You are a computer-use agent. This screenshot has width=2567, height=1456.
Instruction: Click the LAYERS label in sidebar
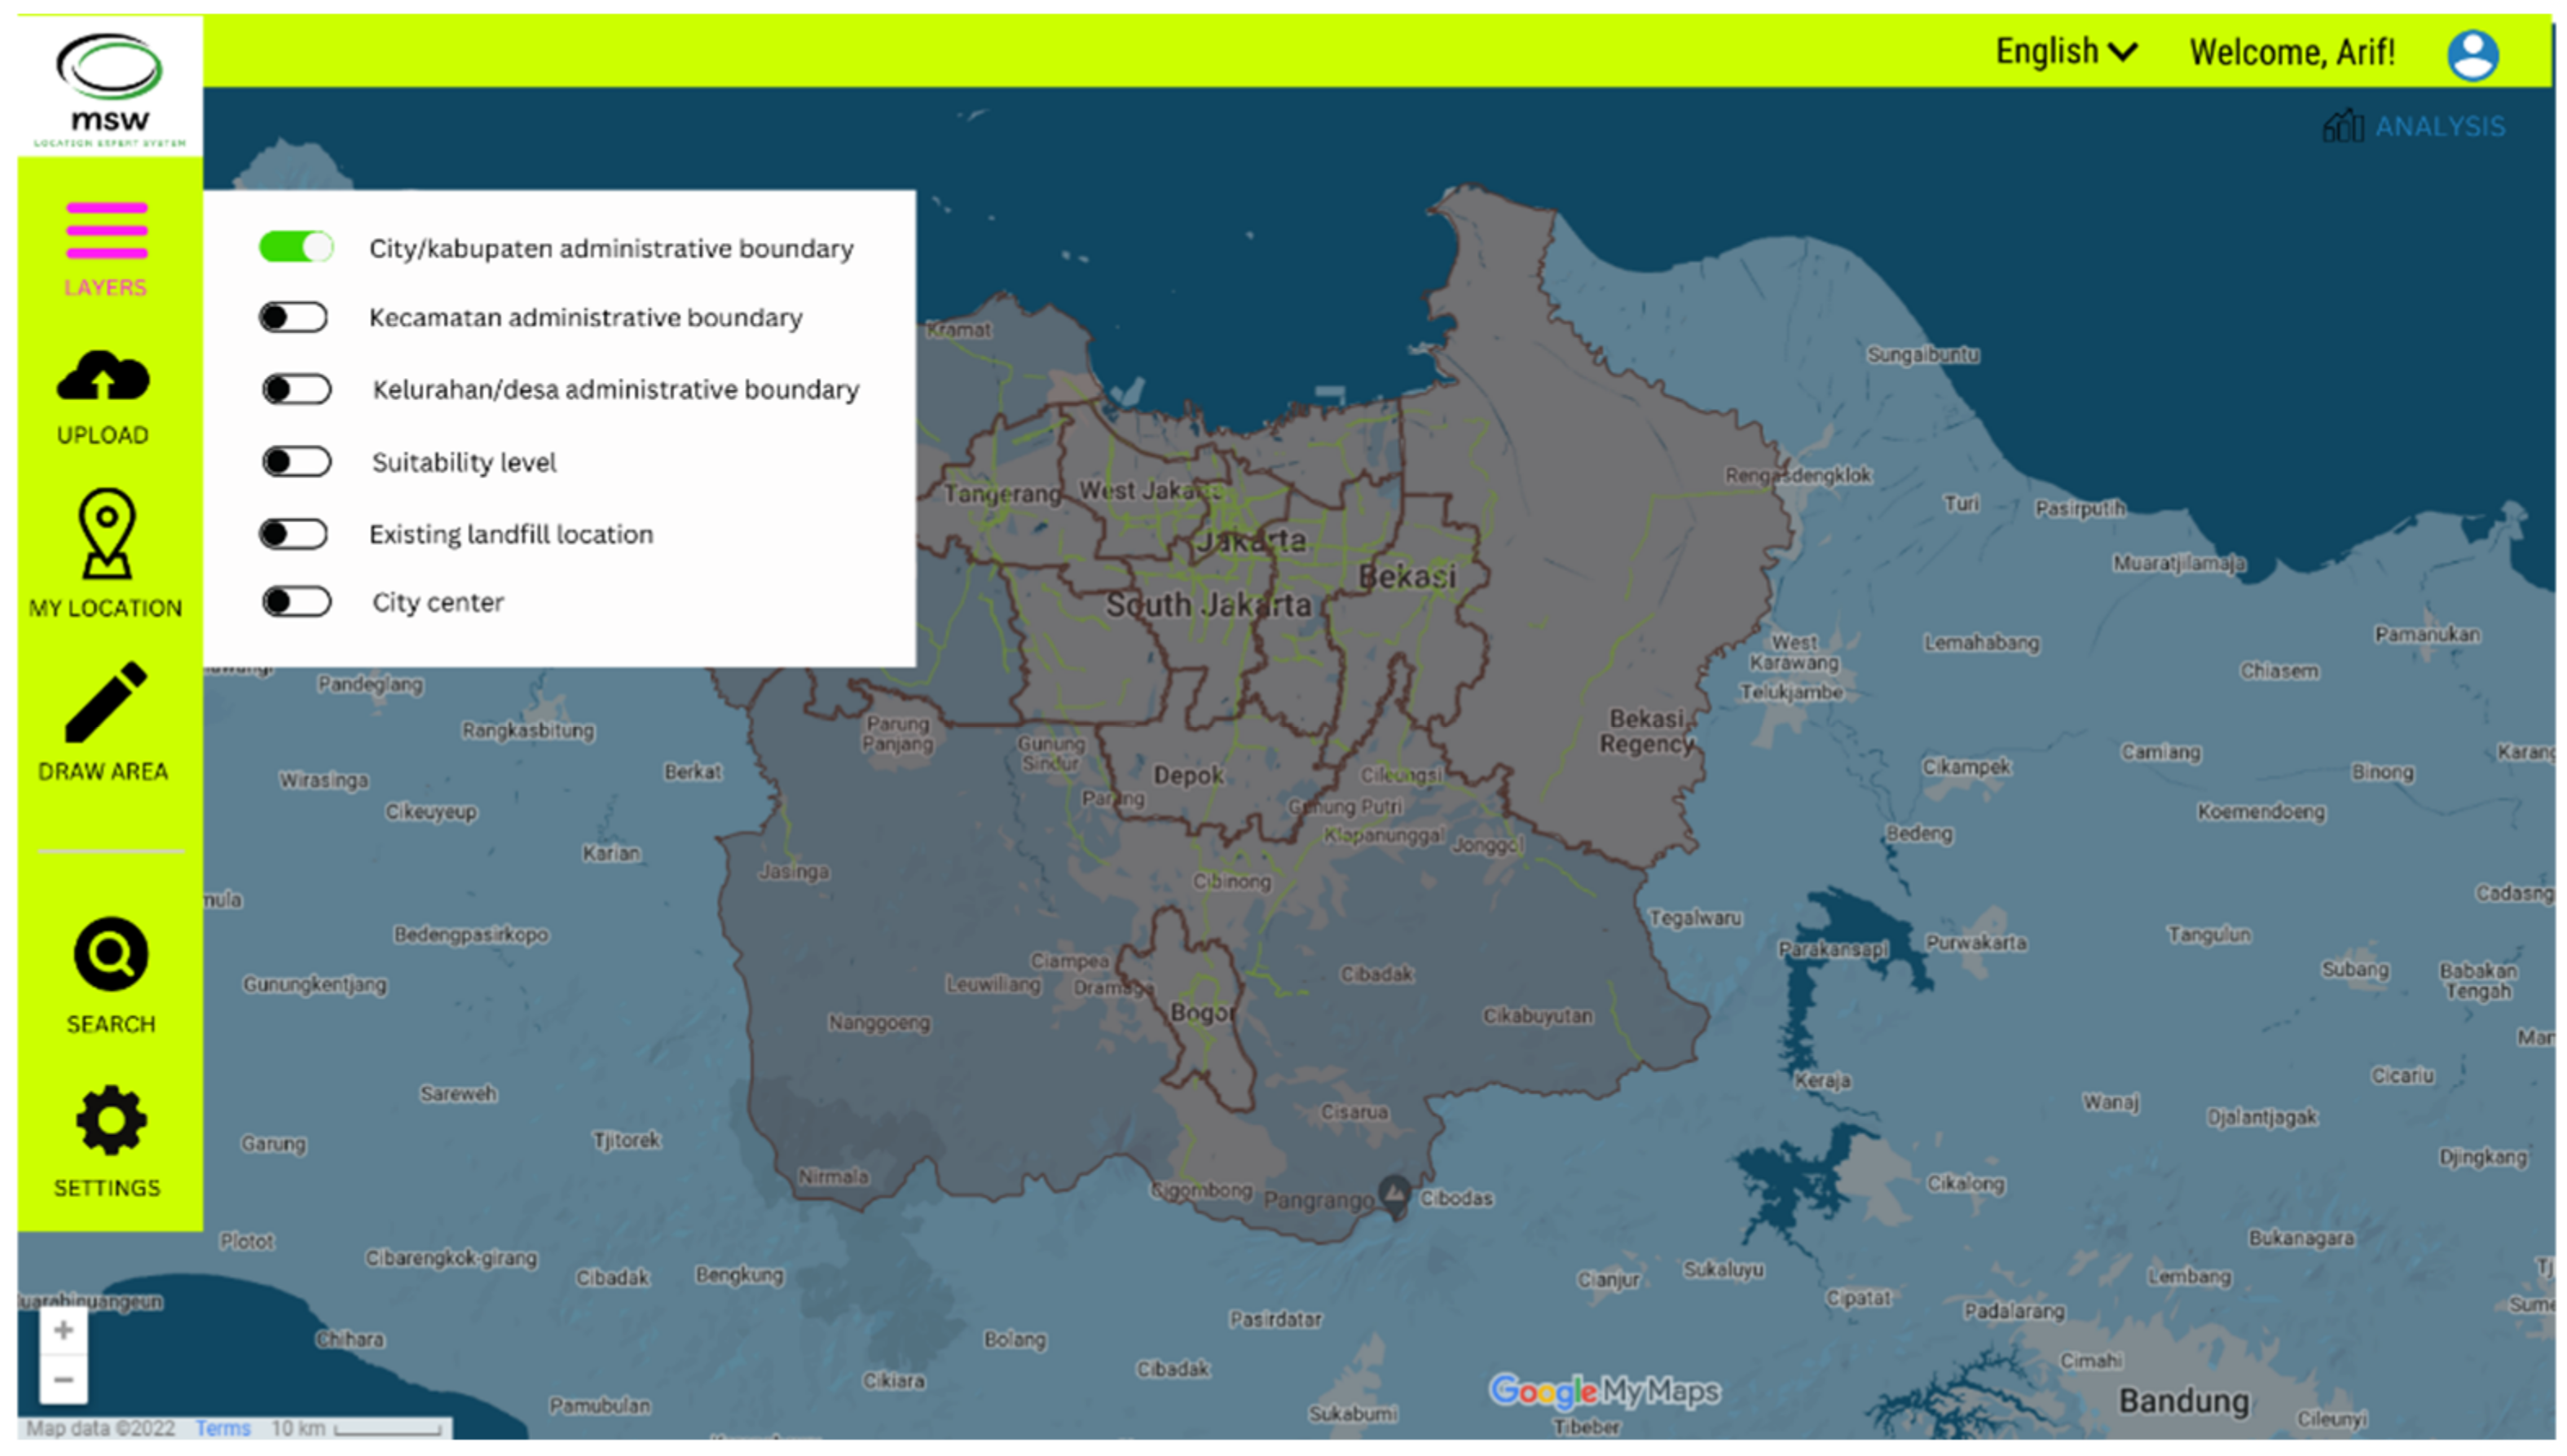pyautogui.click(x=105, y=288)
